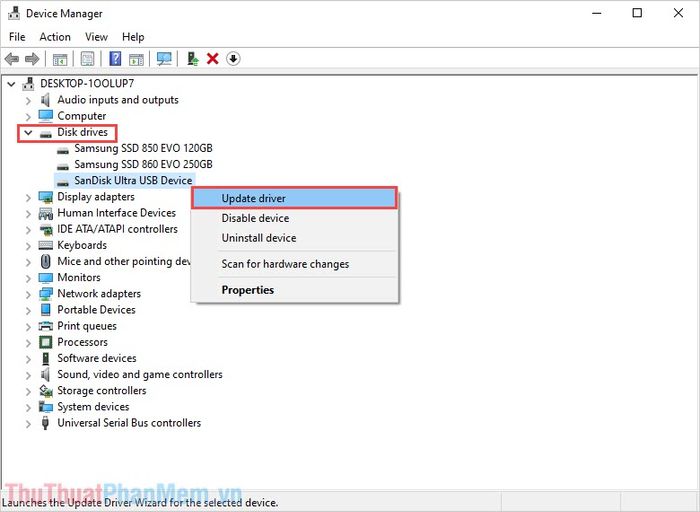Collapse the Disk drives category
This screenshot has width=700, height=512.
[x=29, y=132]
